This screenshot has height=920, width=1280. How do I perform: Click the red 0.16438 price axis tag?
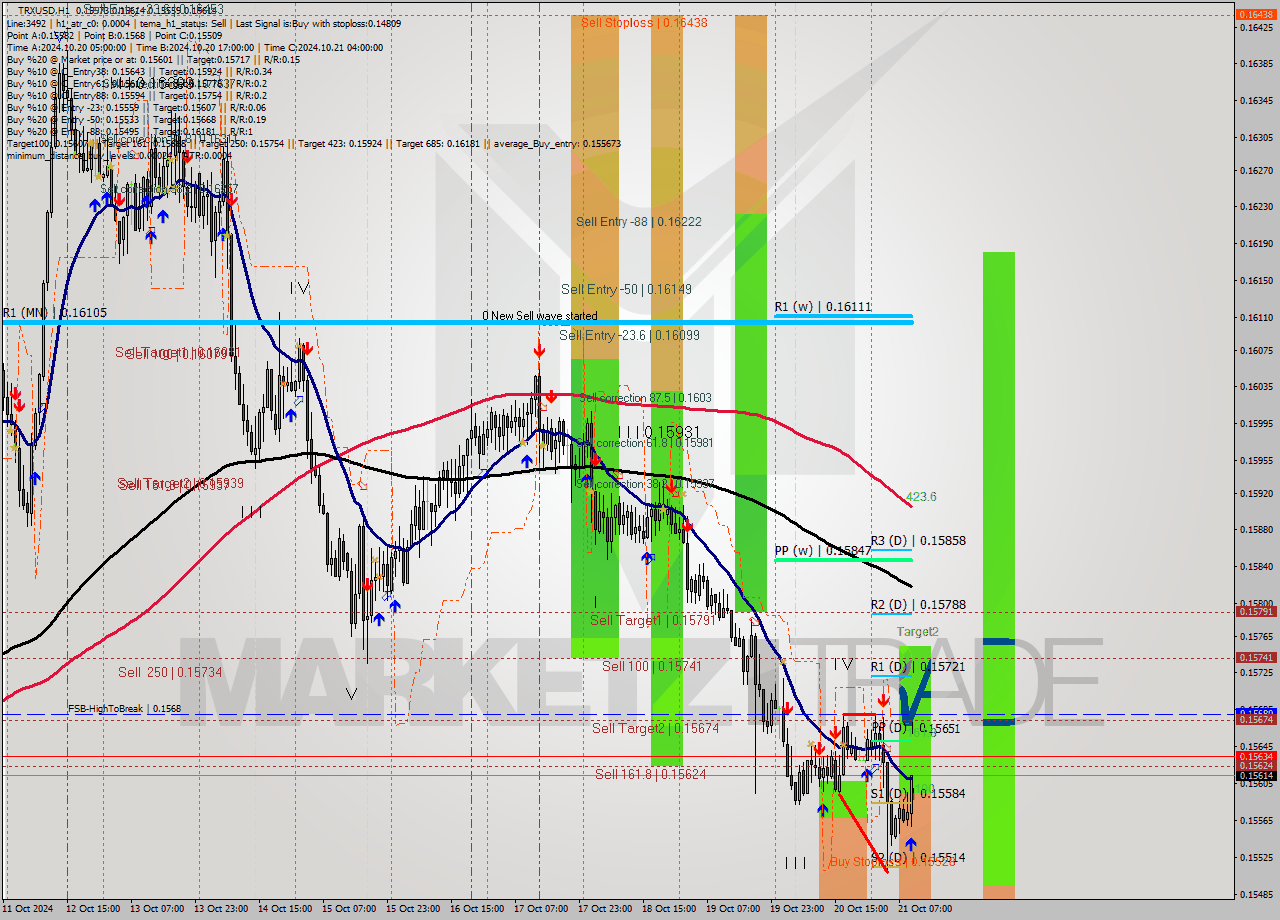pos(1255,14)
